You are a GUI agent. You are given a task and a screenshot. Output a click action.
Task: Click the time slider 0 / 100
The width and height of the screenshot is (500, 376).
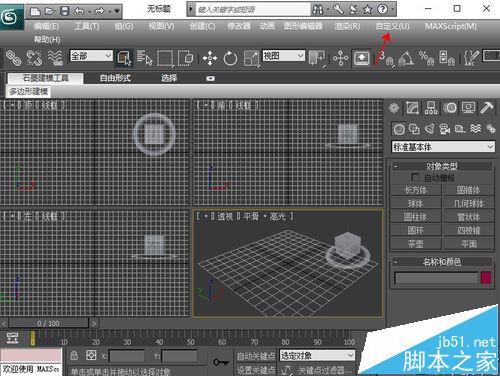49,323
